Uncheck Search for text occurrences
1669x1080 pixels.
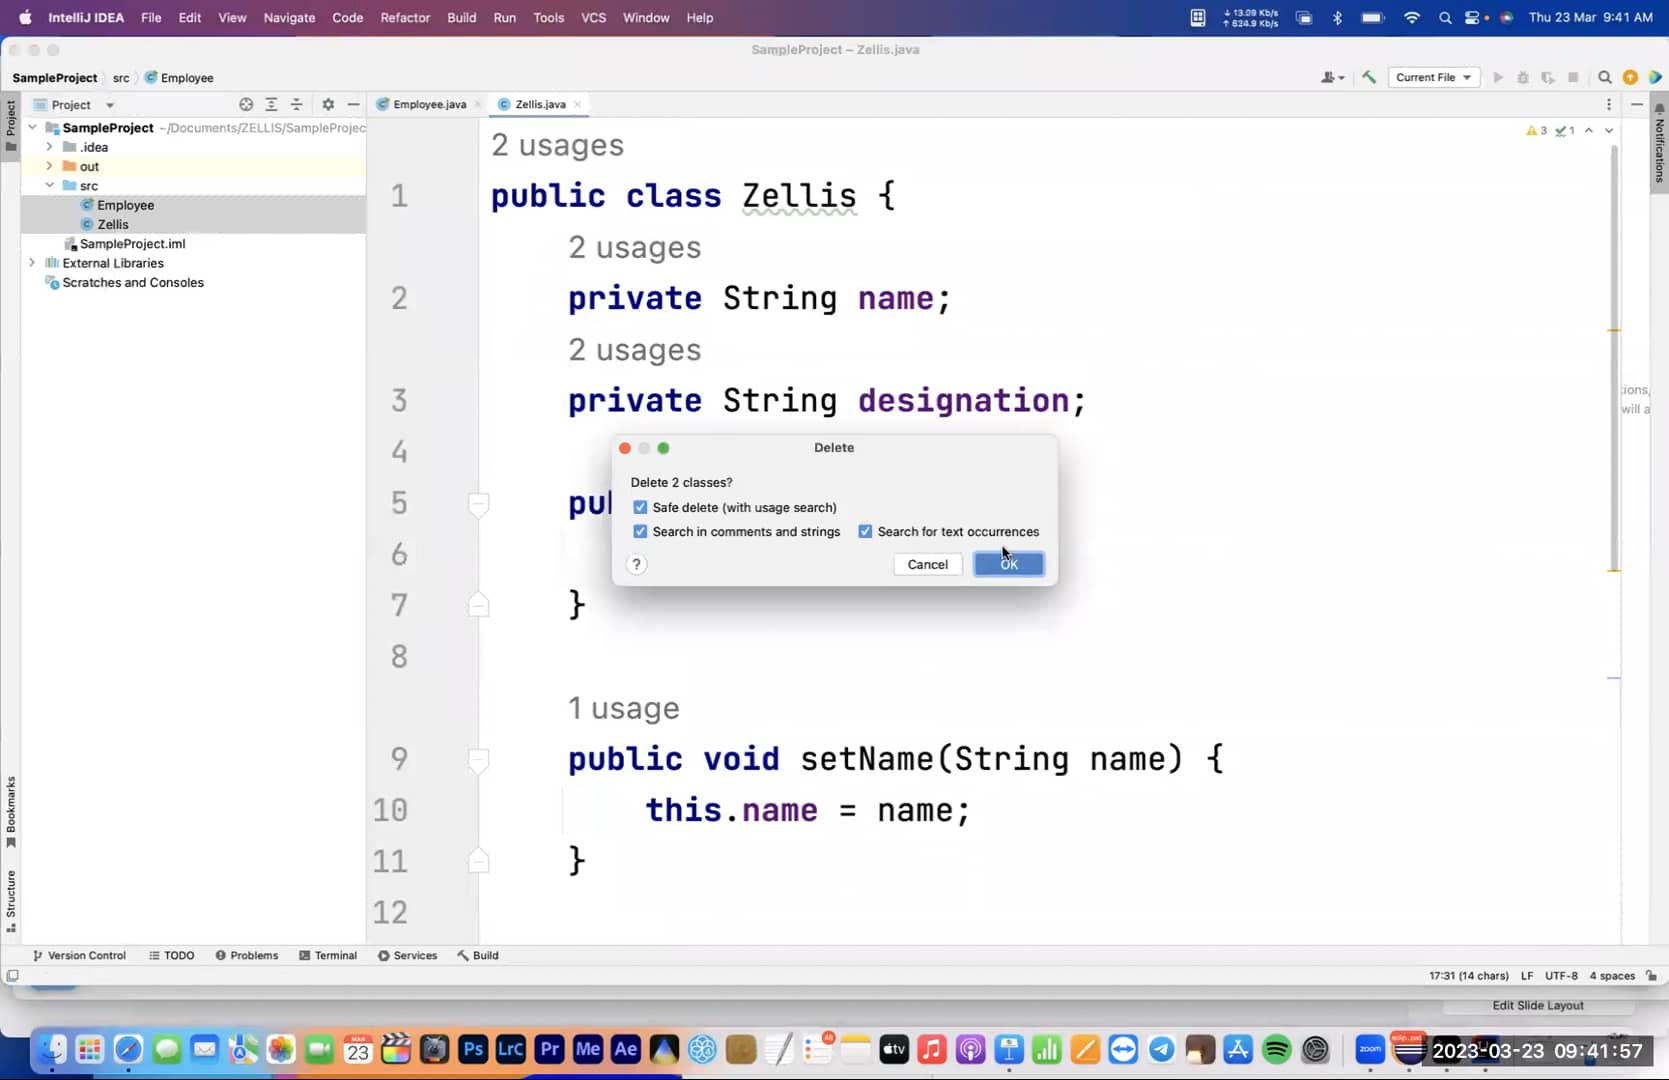tap(866, 531)
